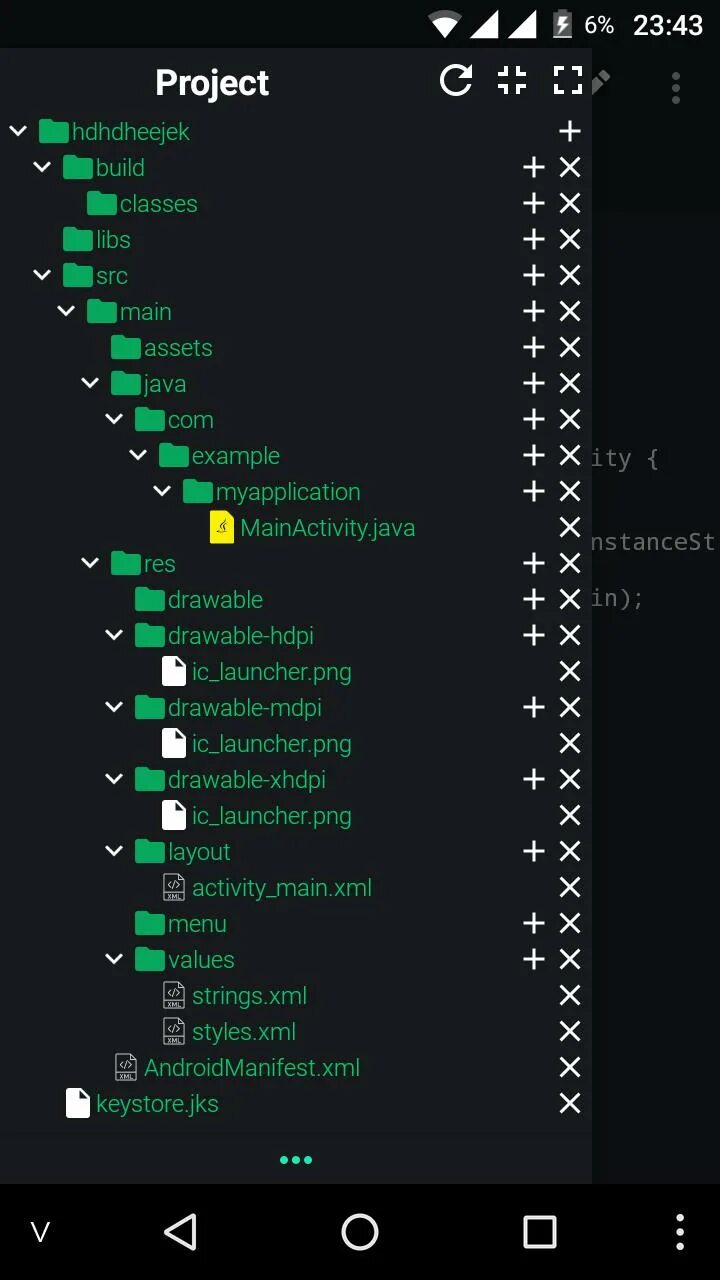Refresh the project tree
The height and width of the screenshot is (1280, 720).
pos(456,81)
